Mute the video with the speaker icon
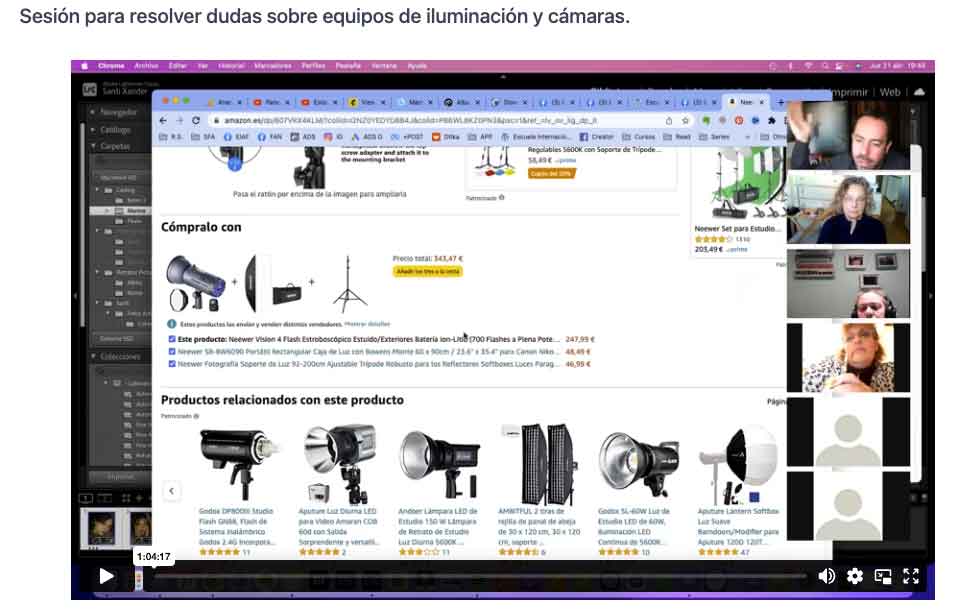The width and height of the screenshot is (957, 609). tap(826, 575)
